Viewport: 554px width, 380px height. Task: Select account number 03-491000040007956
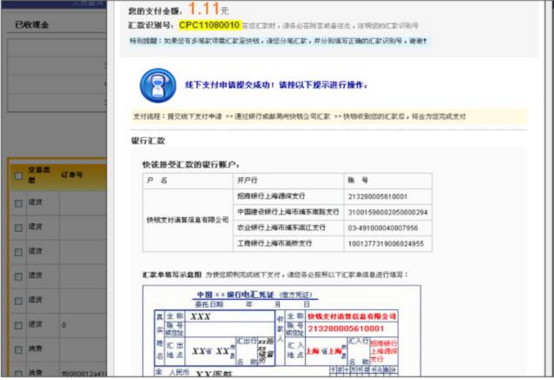coord(383,228)
